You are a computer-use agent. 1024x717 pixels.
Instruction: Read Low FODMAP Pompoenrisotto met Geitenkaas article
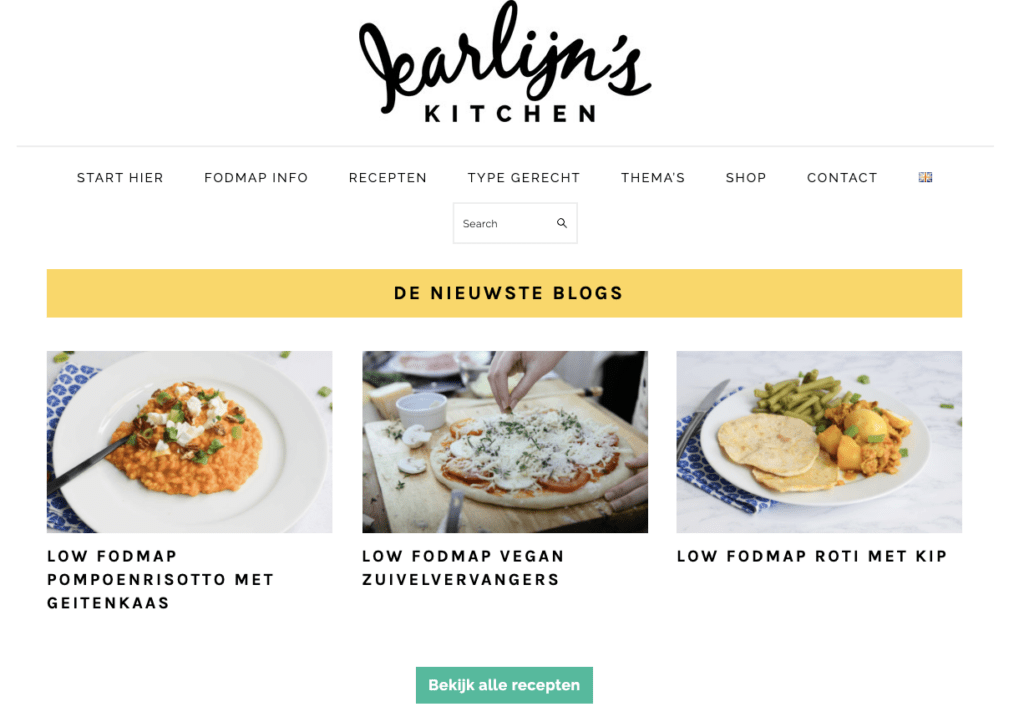161,579
